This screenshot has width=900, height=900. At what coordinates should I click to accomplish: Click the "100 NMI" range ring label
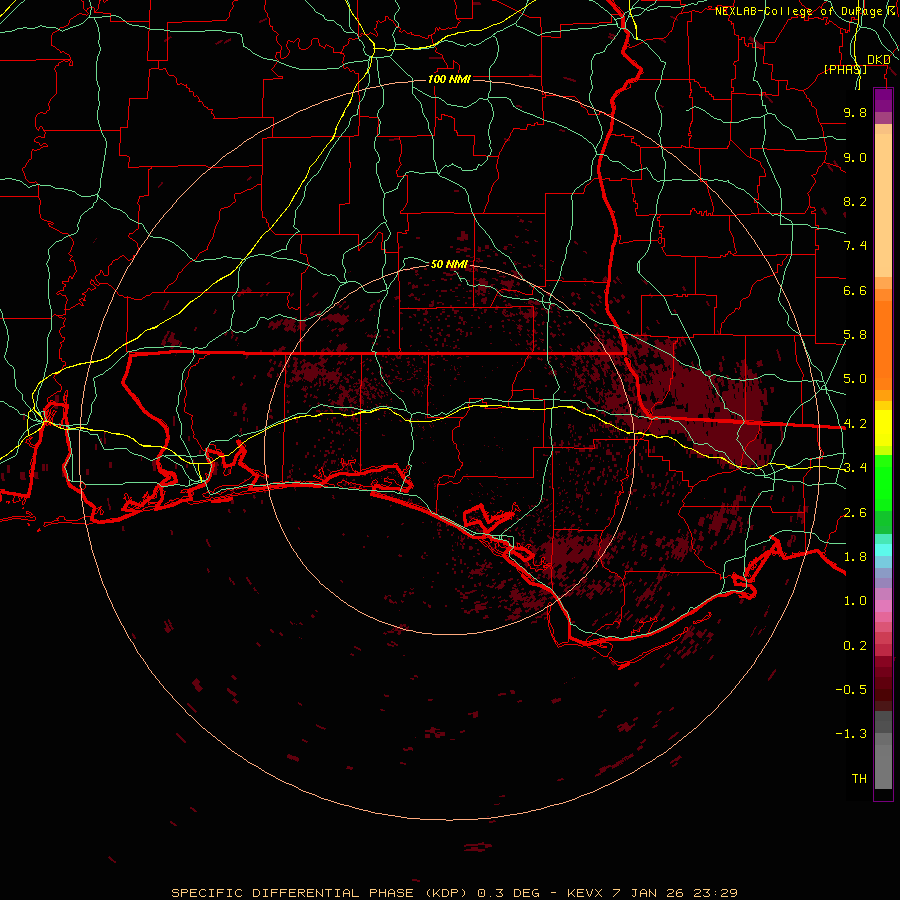[x=449, y=79]
